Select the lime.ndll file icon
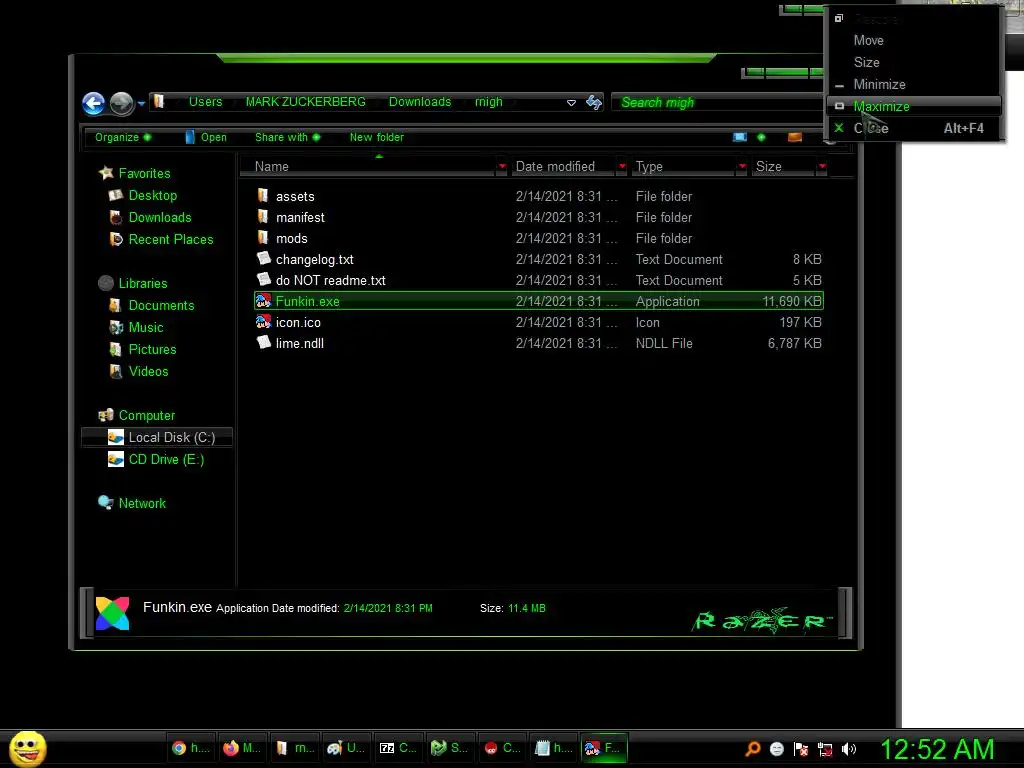Image resolution: width=1024 pixels, height=768 pixels. point(264,343)
